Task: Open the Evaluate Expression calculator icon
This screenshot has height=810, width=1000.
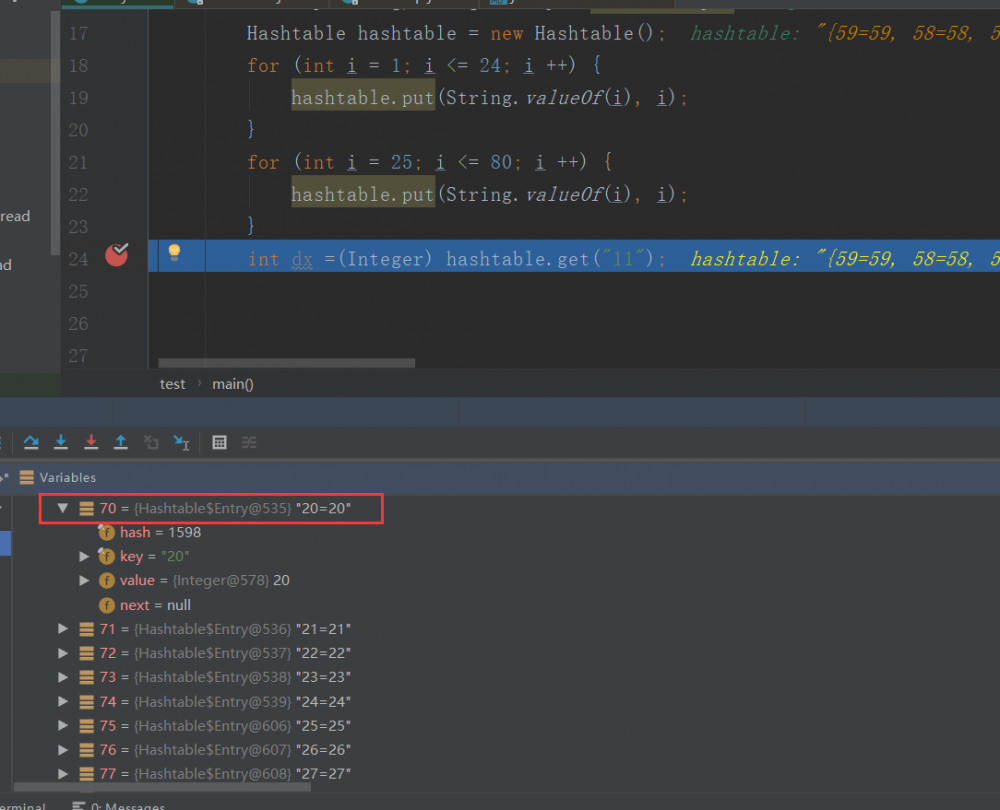Action: coord(219,442)
